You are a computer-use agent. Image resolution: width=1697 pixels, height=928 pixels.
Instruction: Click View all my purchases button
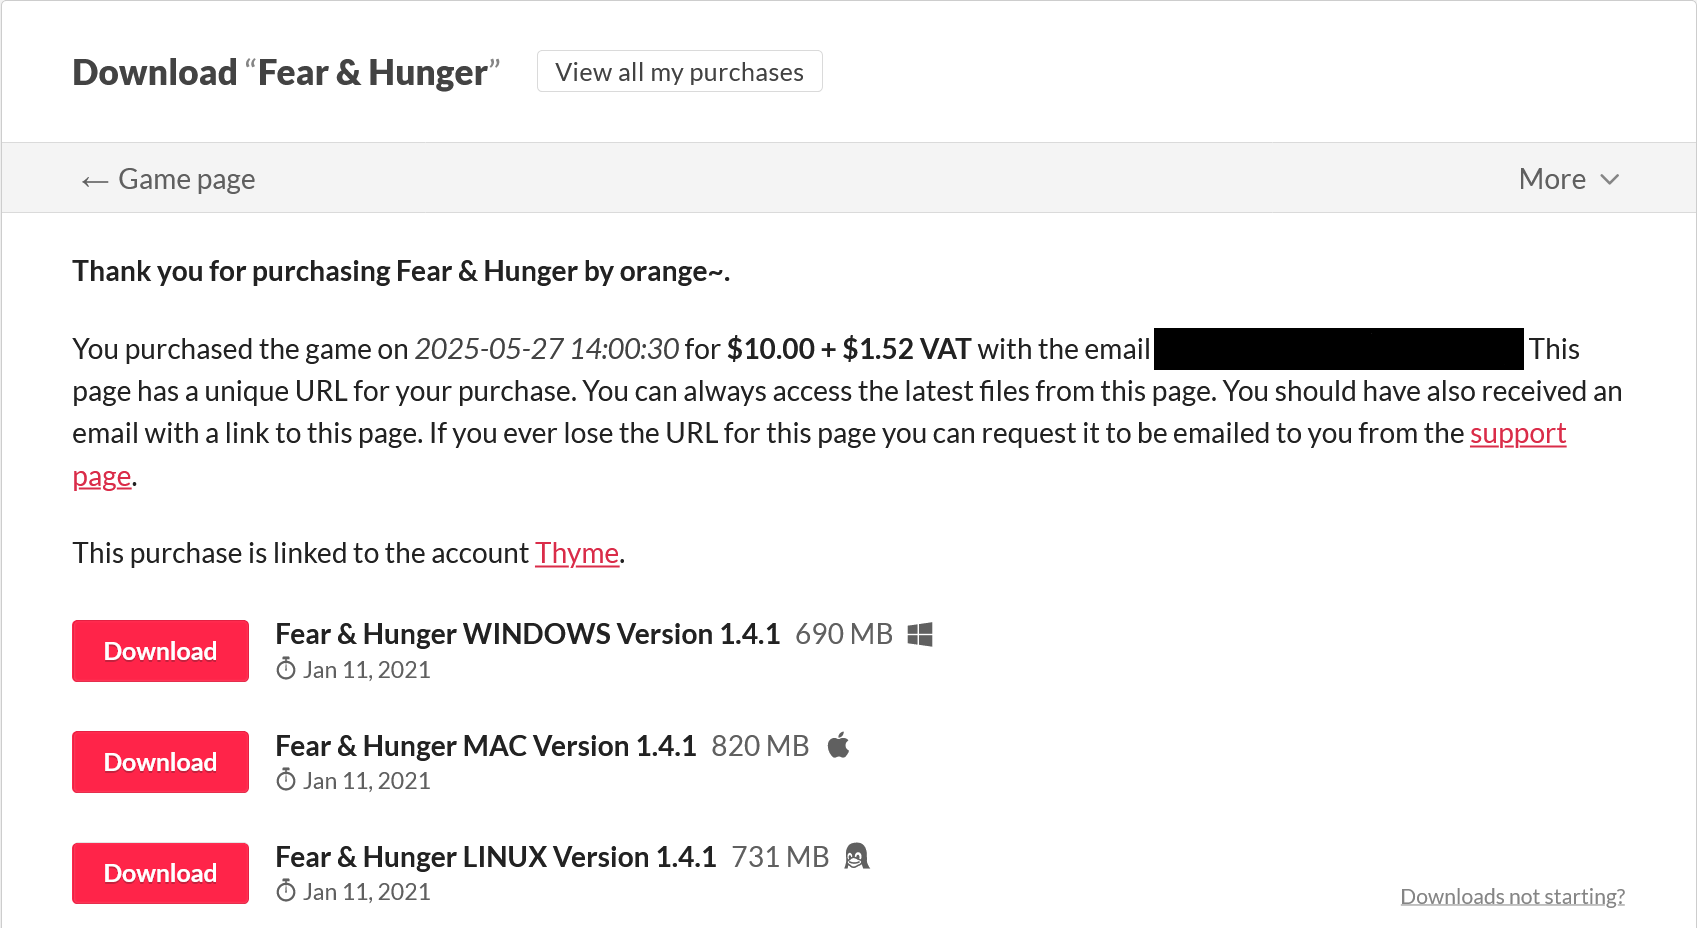pyautogui.click(x=680, y=72)
